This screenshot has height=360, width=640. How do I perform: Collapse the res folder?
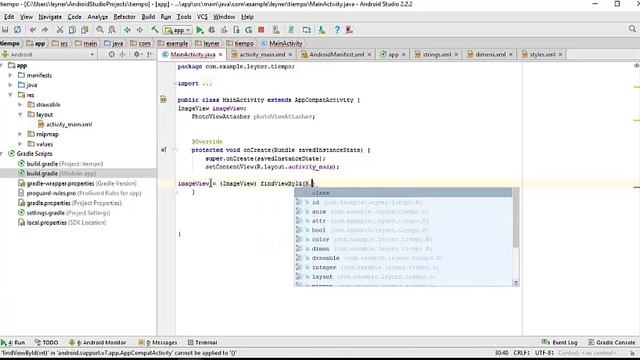point(11,95)
